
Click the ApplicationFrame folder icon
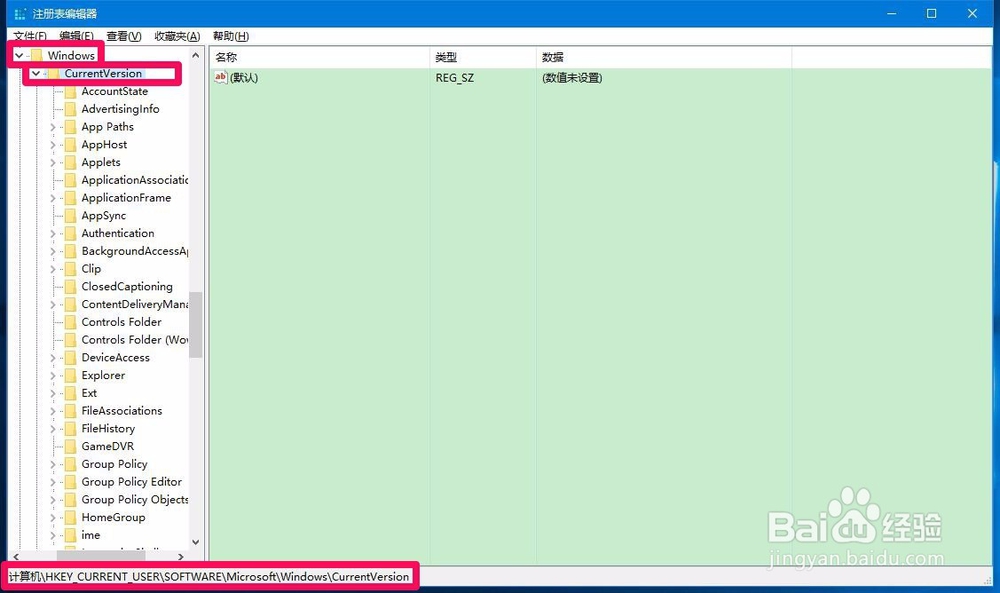pos(70,198)
